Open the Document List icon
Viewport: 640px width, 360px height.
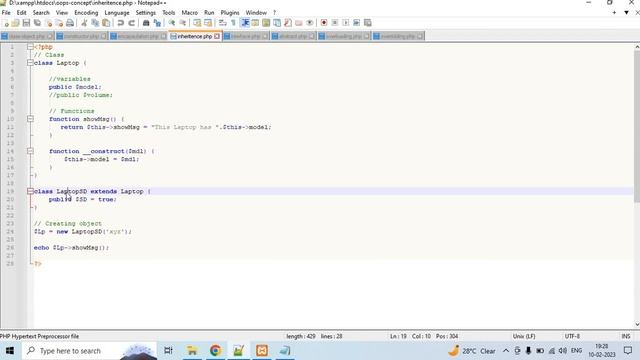coord(277,23)
